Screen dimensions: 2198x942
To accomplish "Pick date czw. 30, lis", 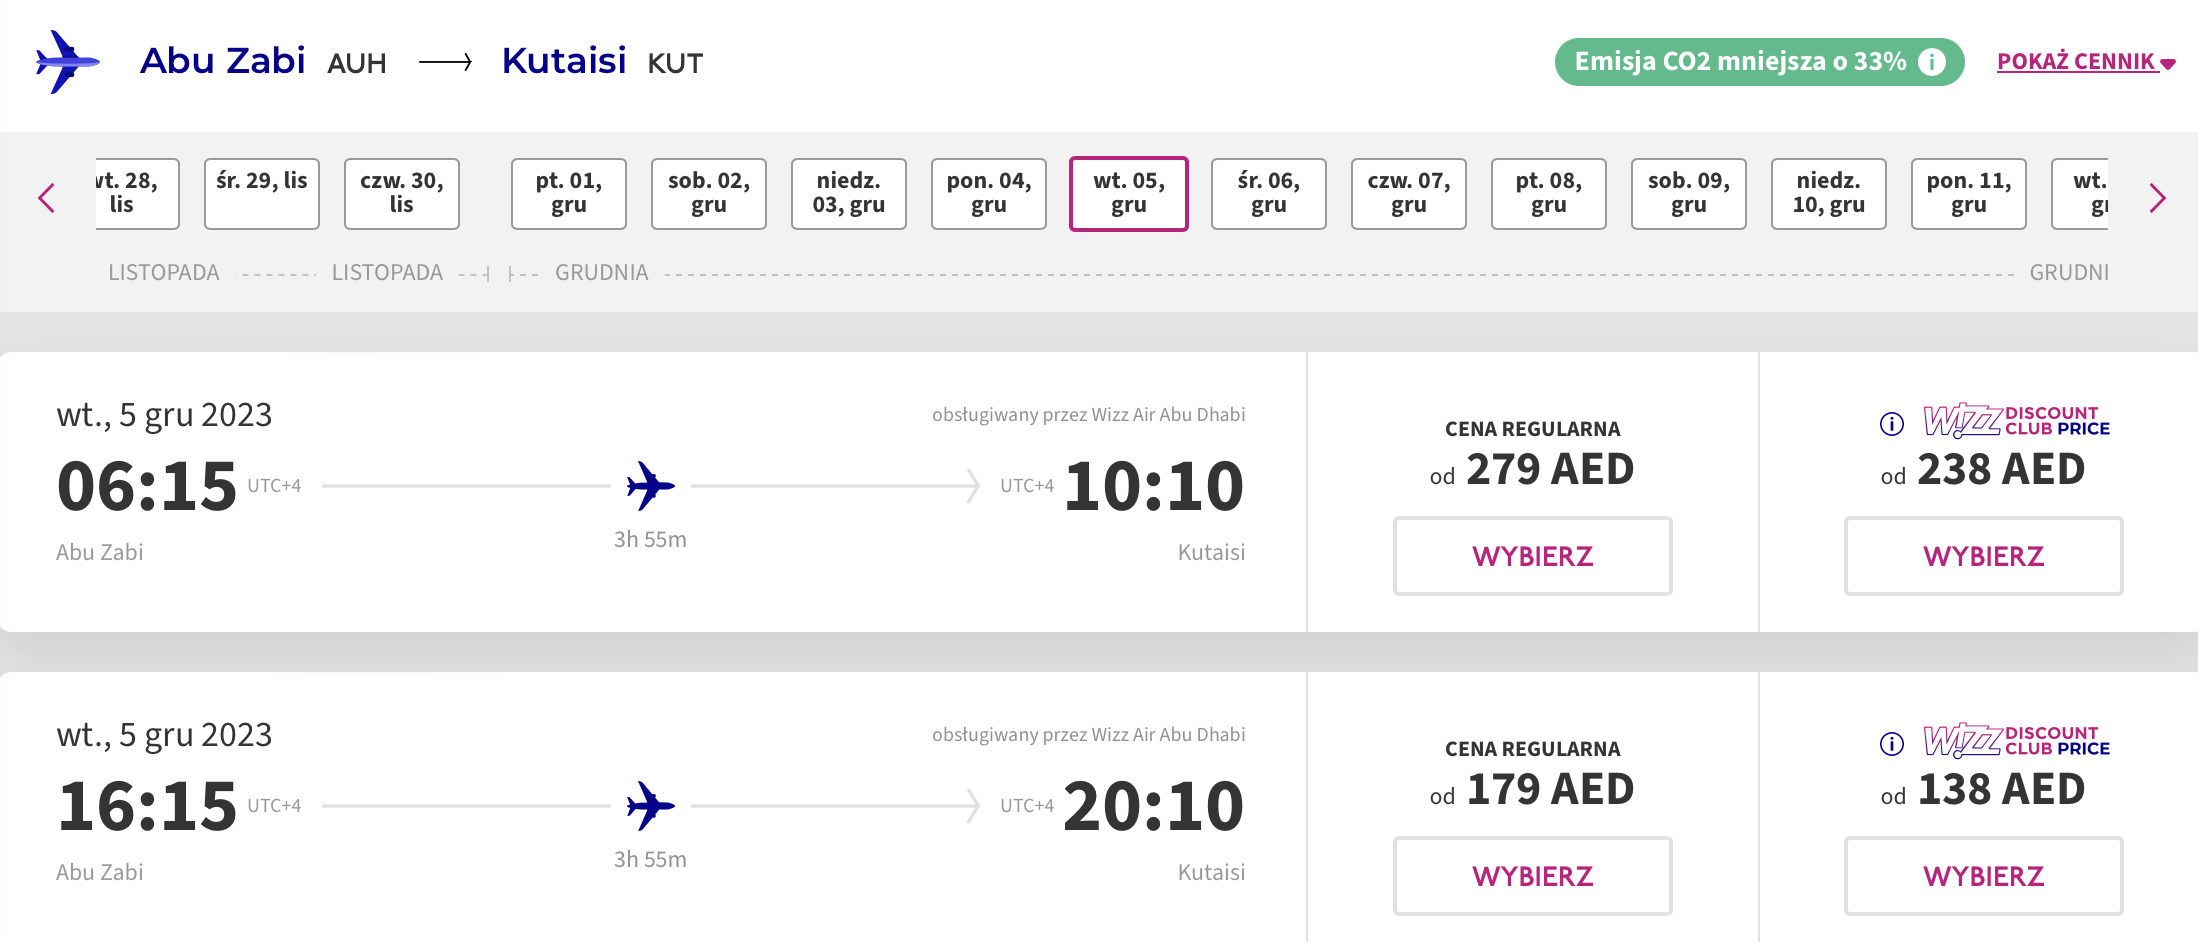I will coord(402,194).
